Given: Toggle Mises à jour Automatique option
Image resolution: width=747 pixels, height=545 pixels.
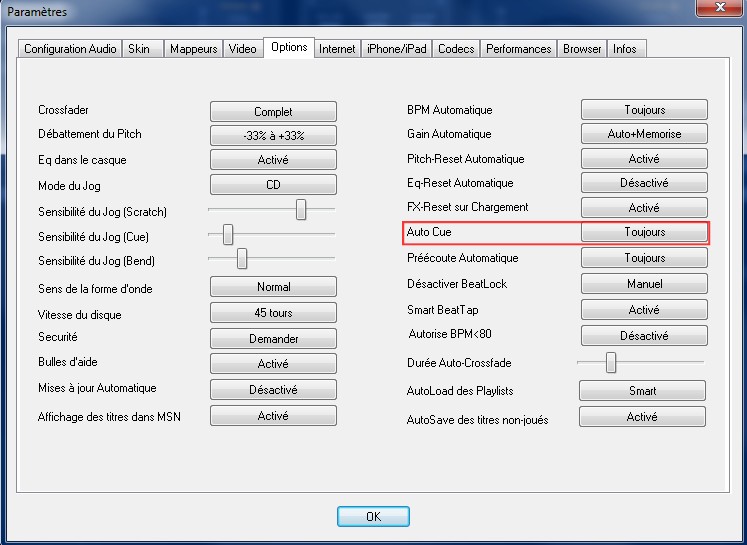Looking at the screenshot, I should point(273,390).
